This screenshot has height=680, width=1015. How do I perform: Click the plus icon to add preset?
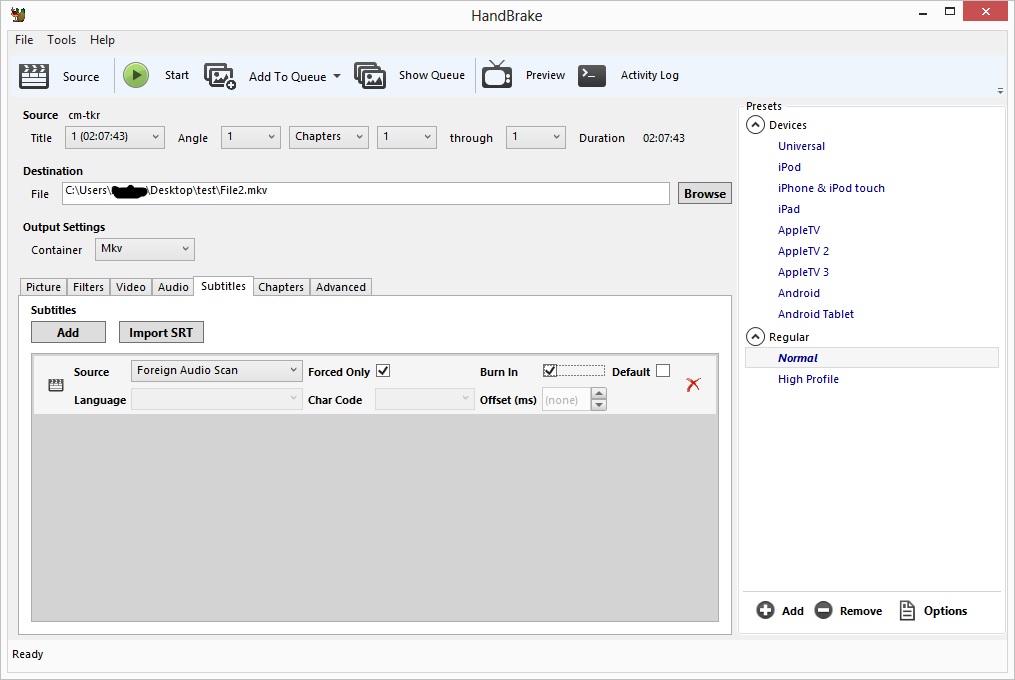tap(765, 610)
